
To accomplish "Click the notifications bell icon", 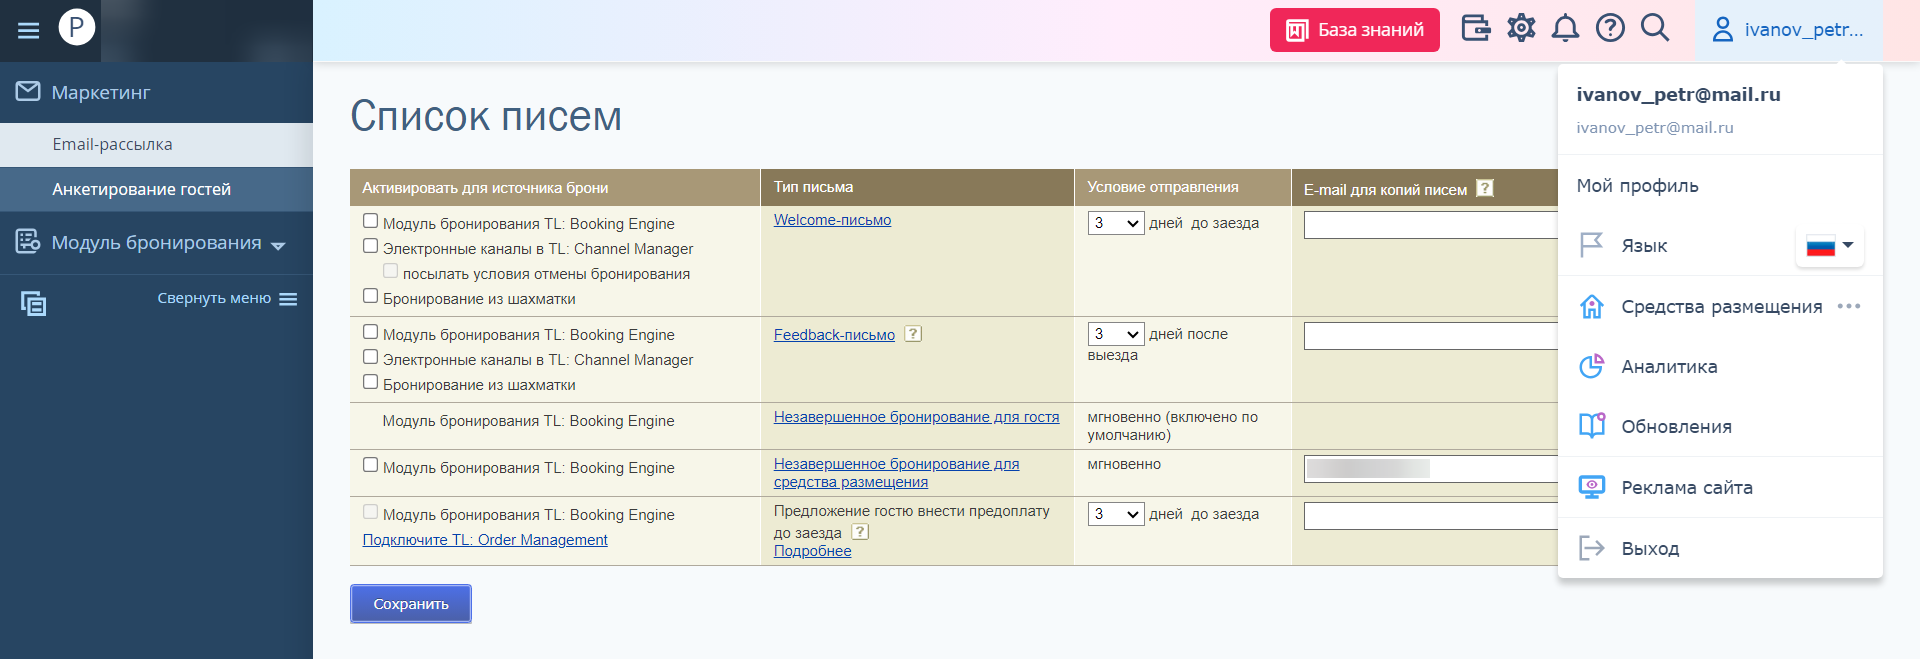I will pos(1565,28).
